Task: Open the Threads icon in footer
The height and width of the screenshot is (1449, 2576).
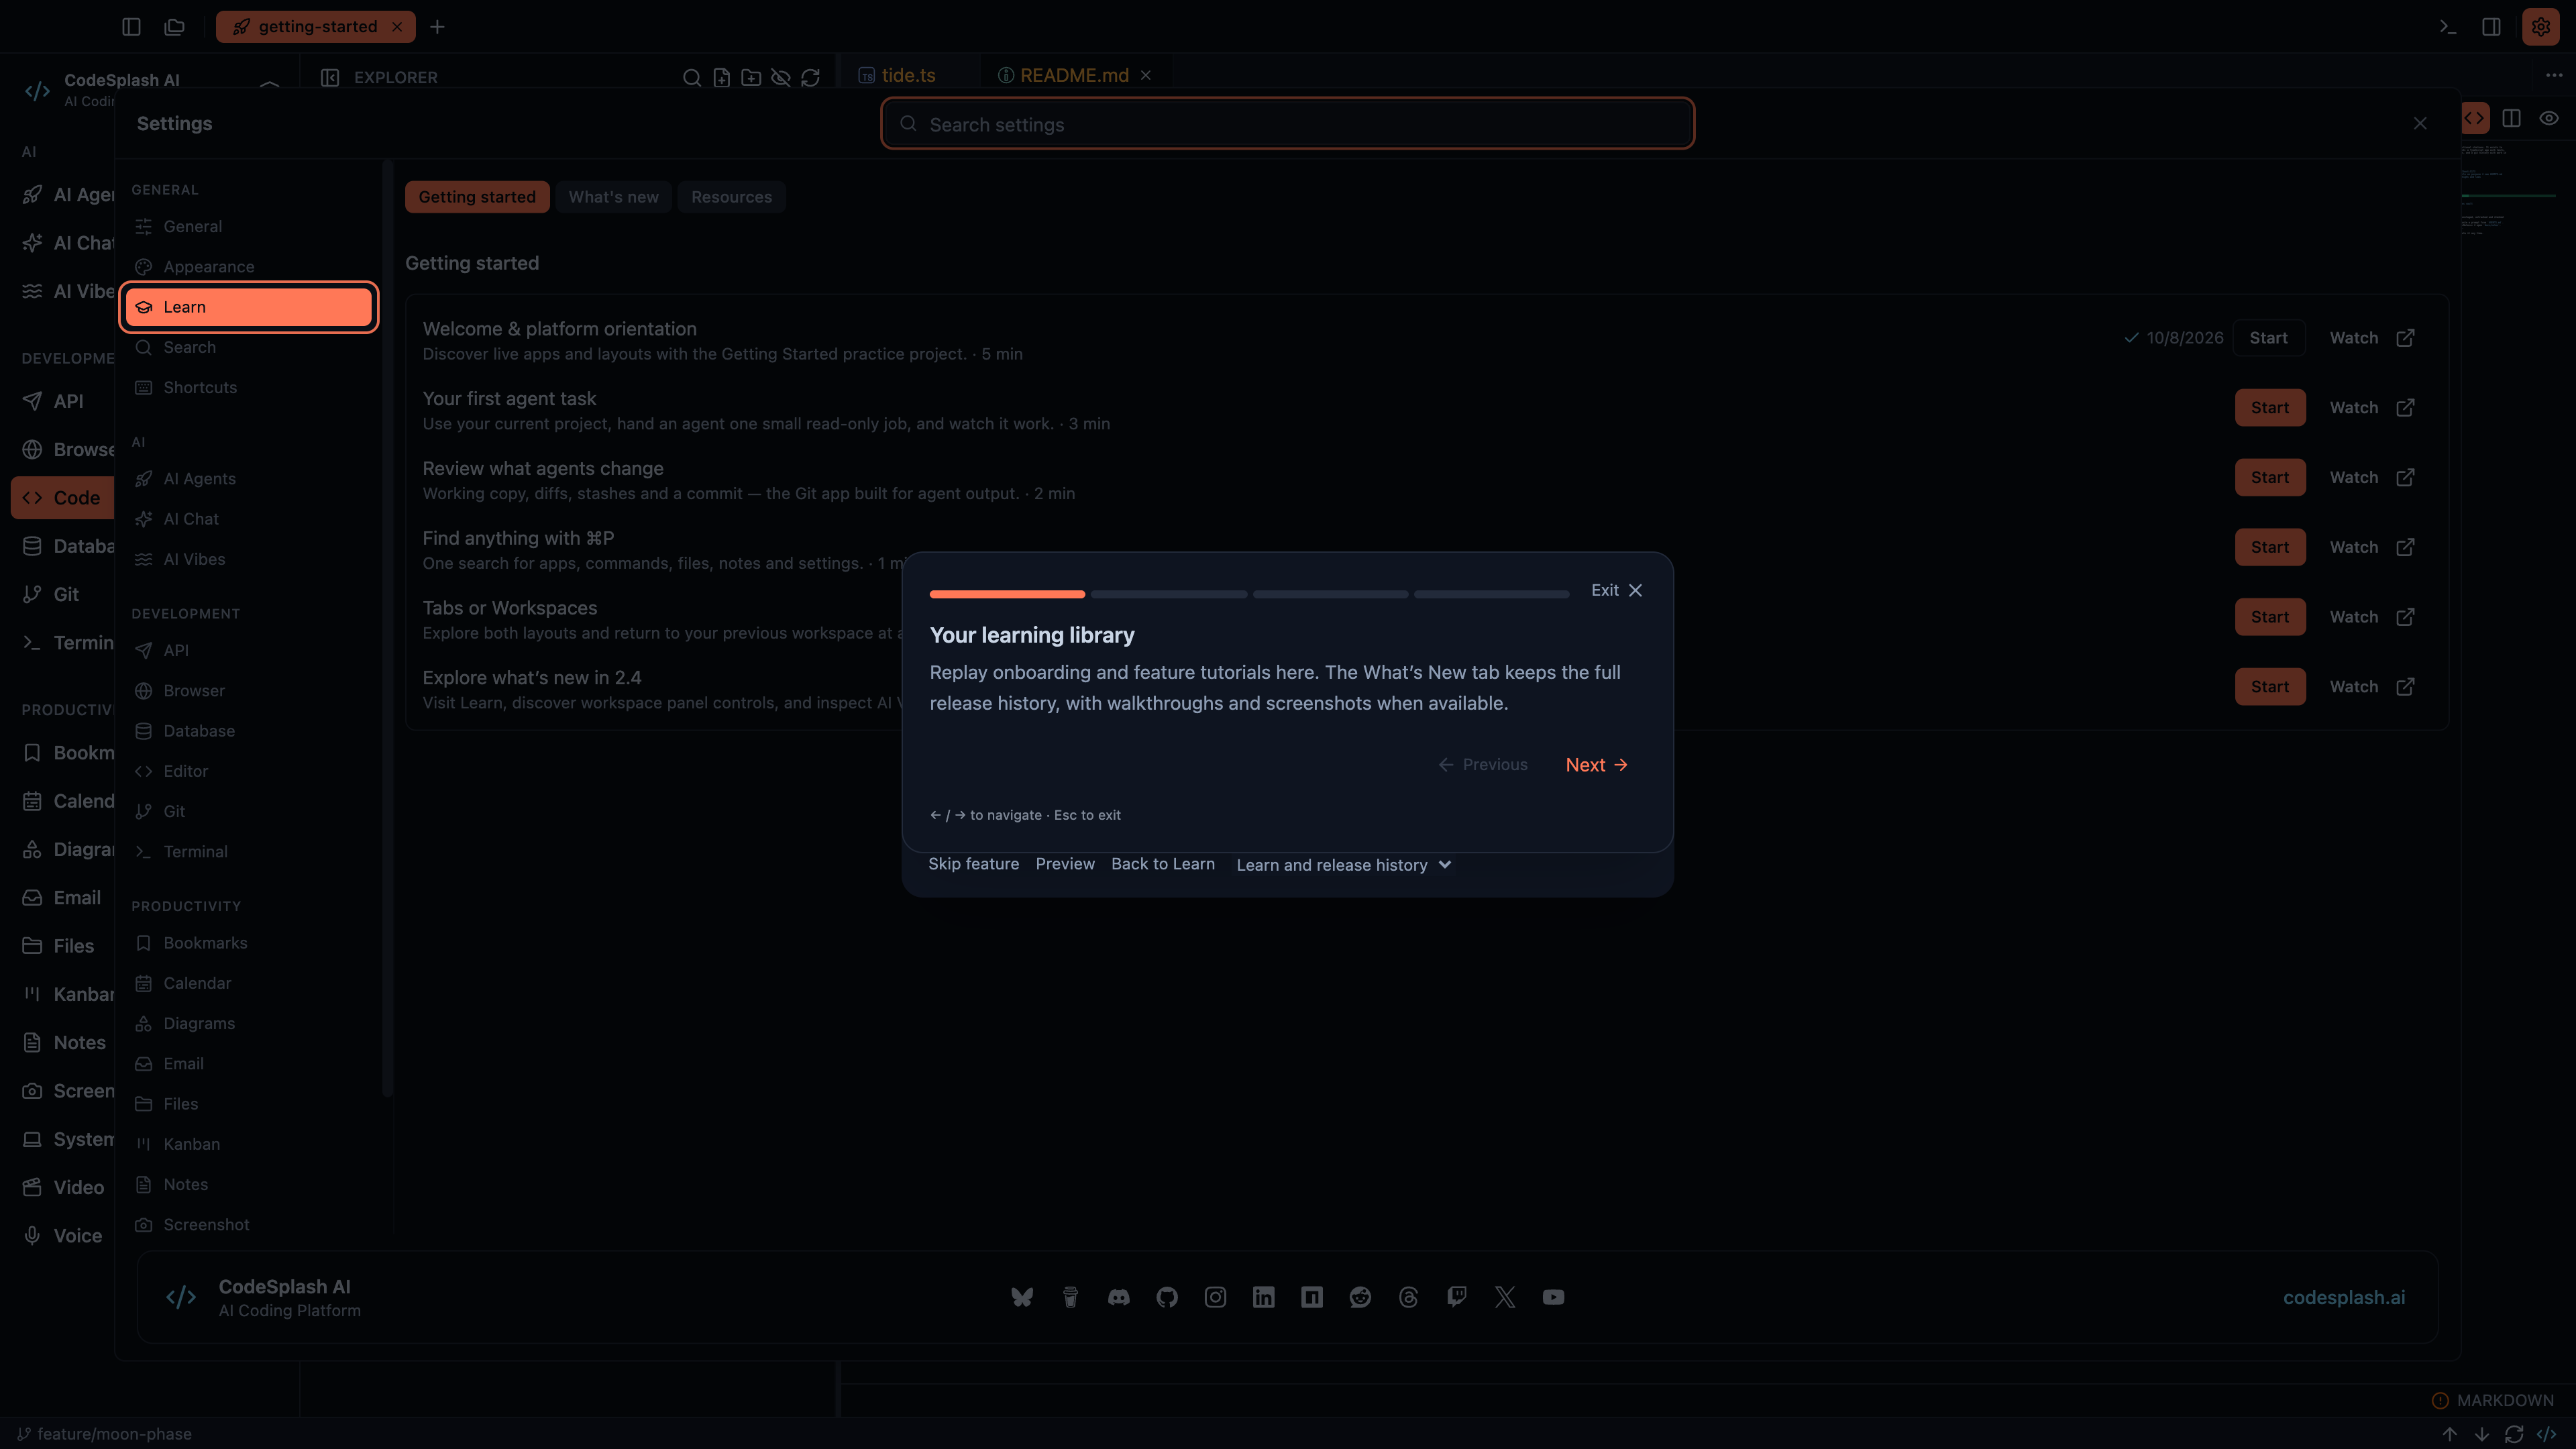Action: click(1408, 1297)
